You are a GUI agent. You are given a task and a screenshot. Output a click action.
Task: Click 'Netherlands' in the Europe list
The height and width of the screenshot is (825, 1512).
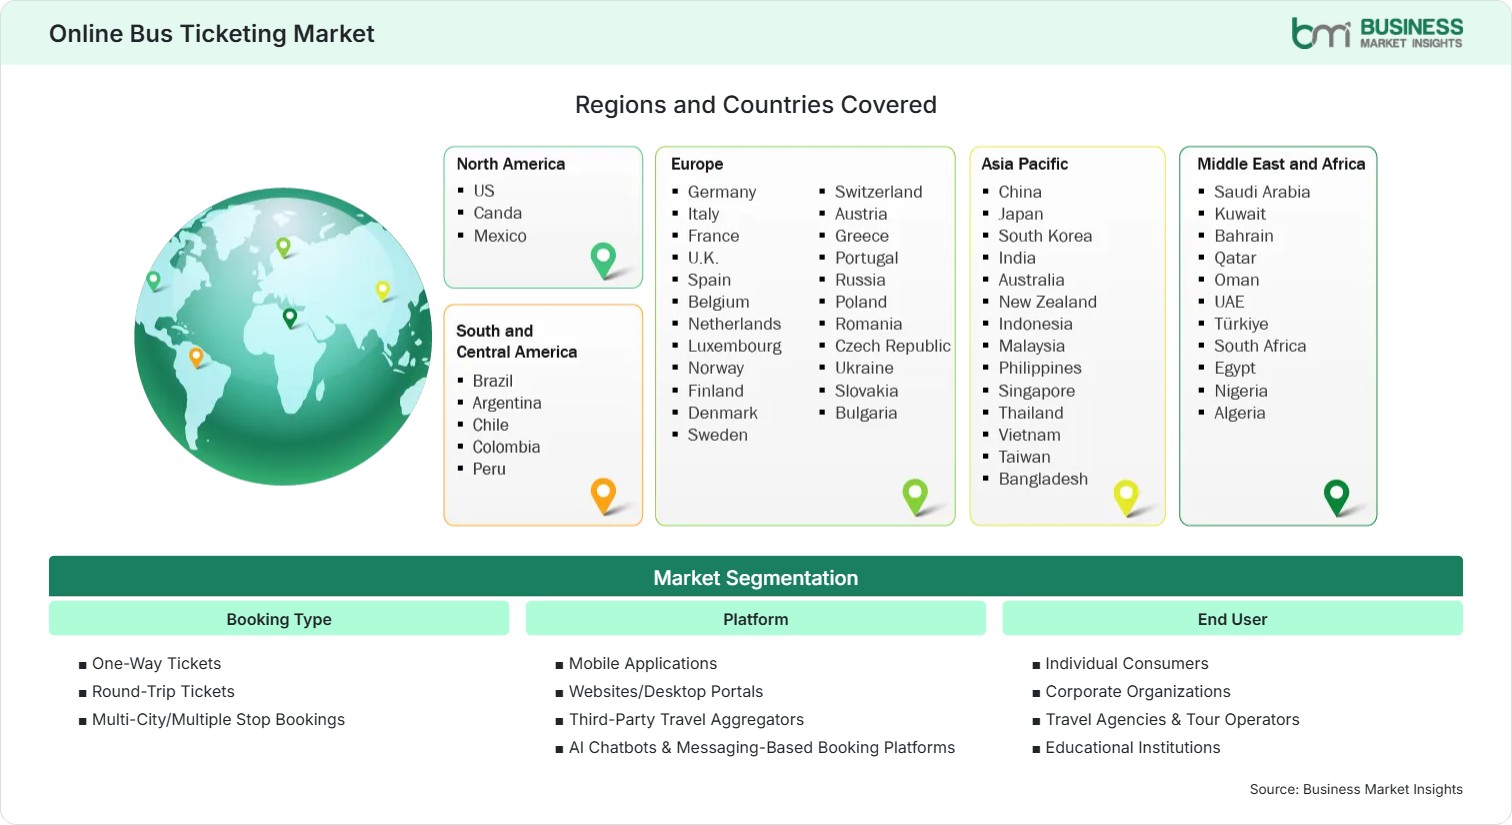pyautogui.click(x=734, y=324)
